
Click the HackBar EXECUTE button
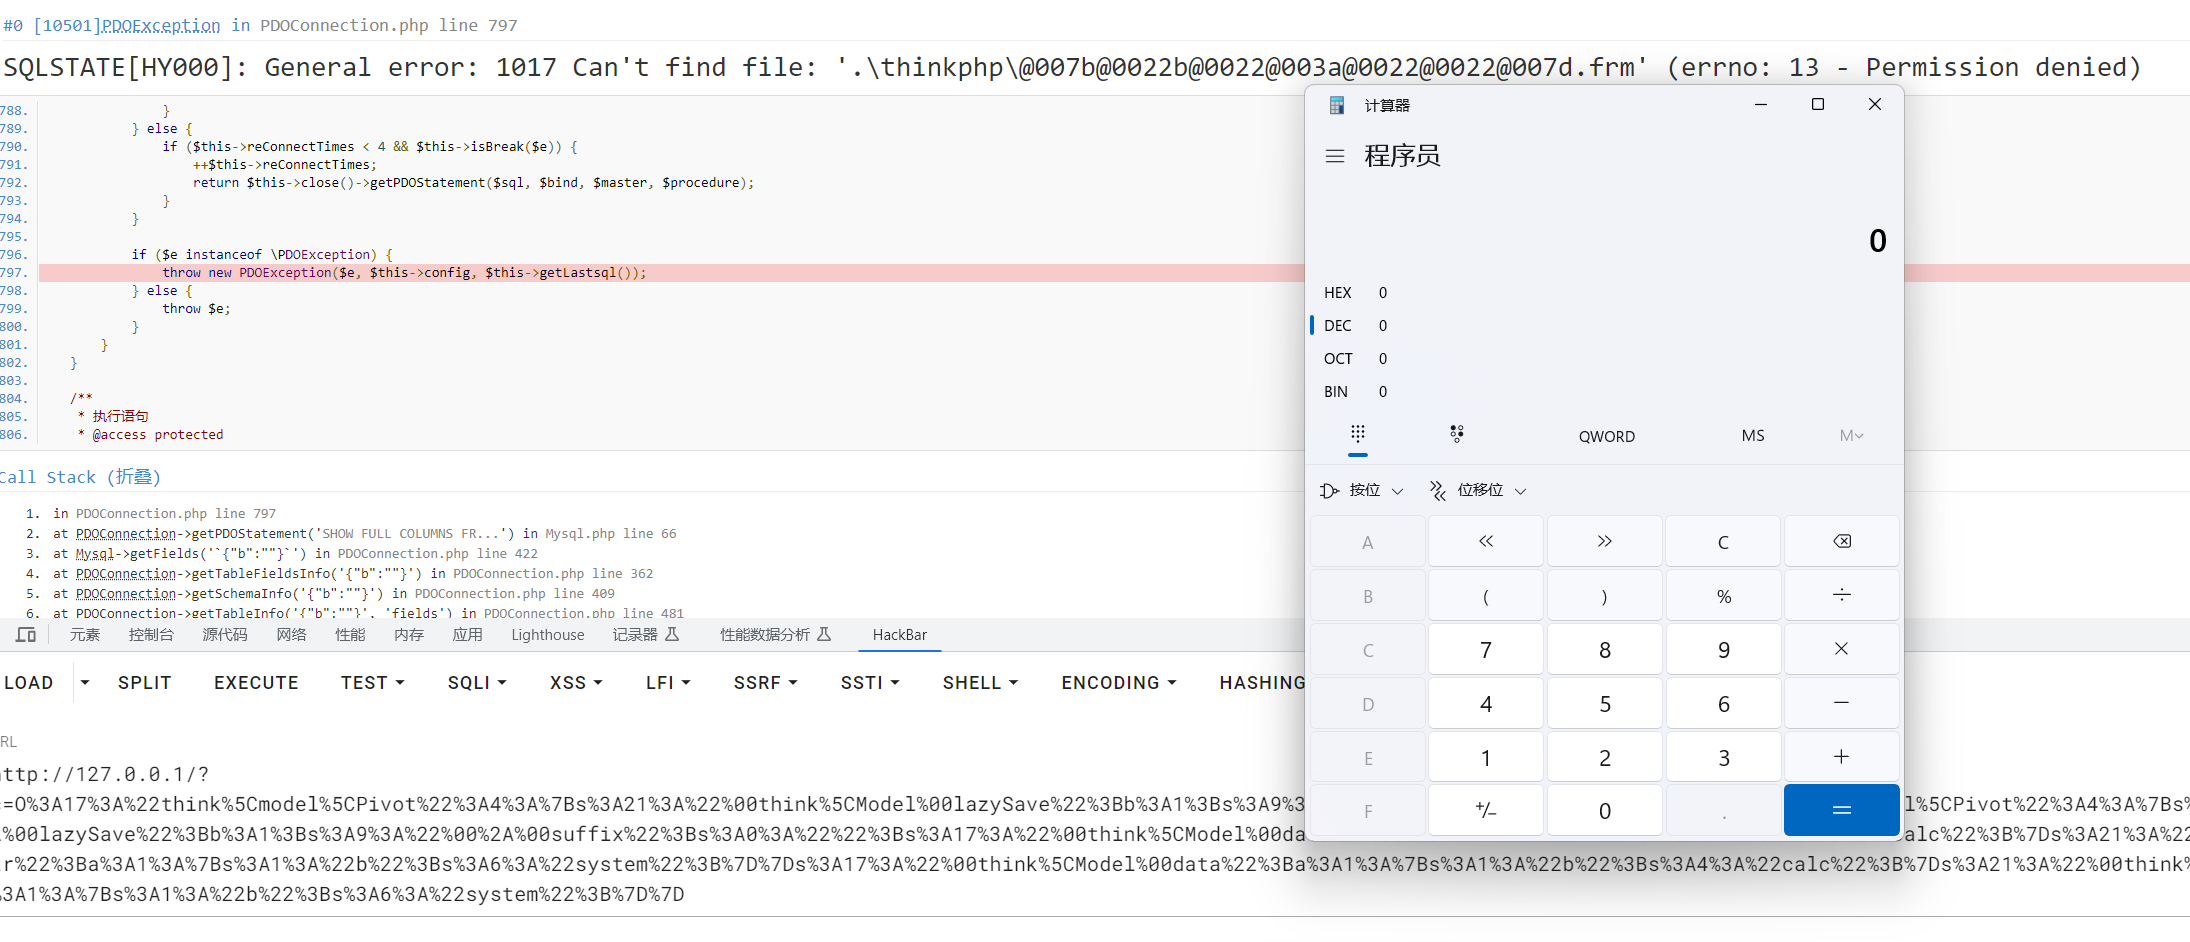pos(256,682)
